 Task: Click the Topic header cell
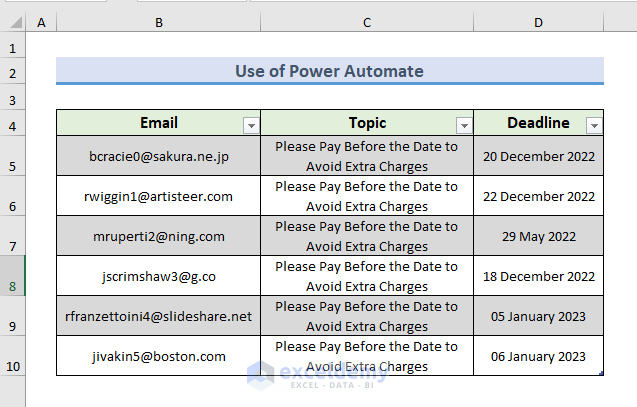[x=367, y=123]
